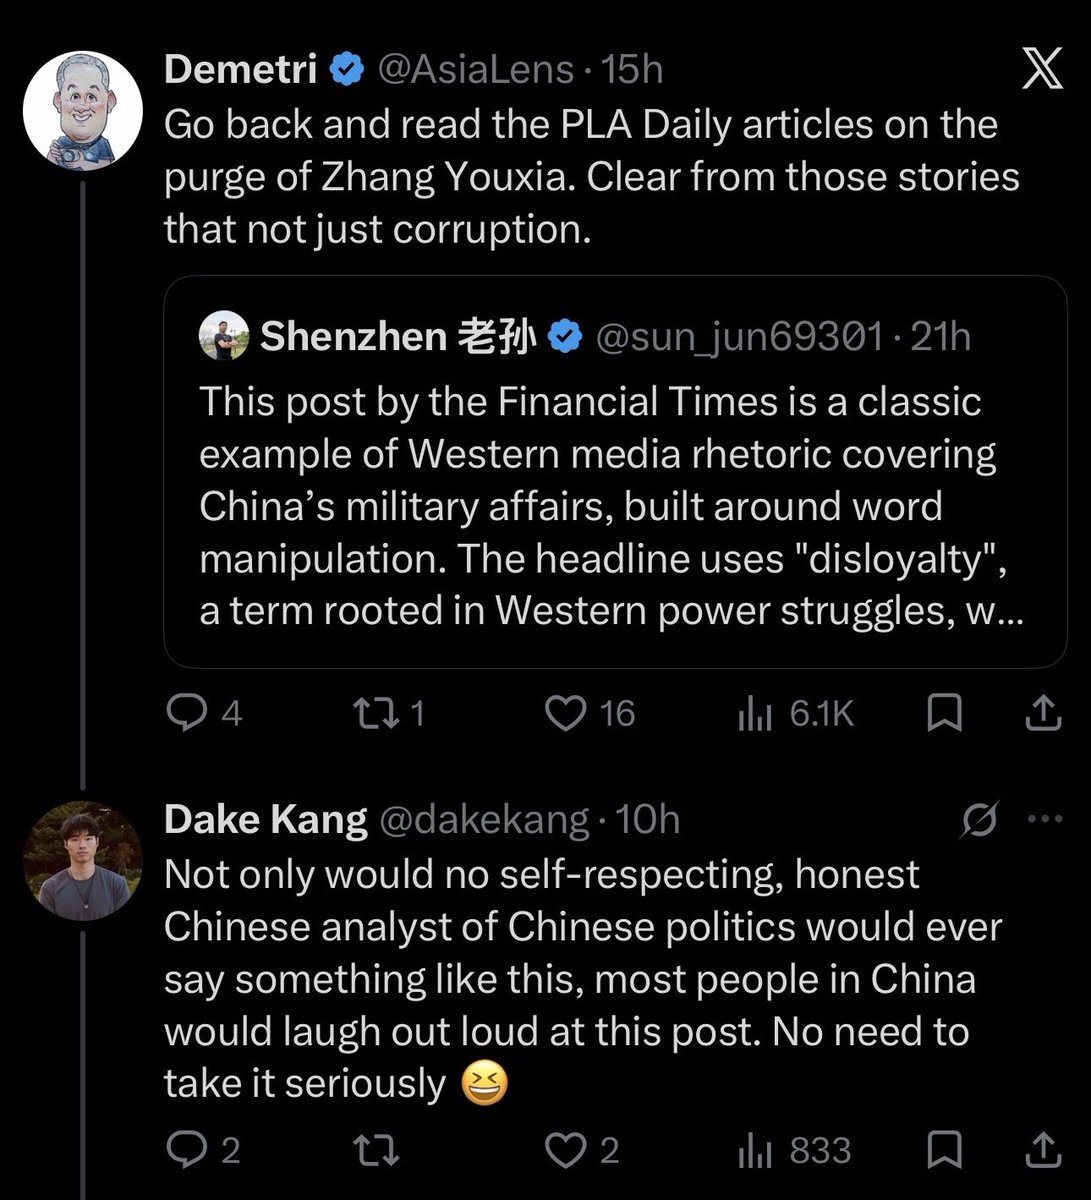
Task: Repost Dake Kang's reply
Action: 377,1150
